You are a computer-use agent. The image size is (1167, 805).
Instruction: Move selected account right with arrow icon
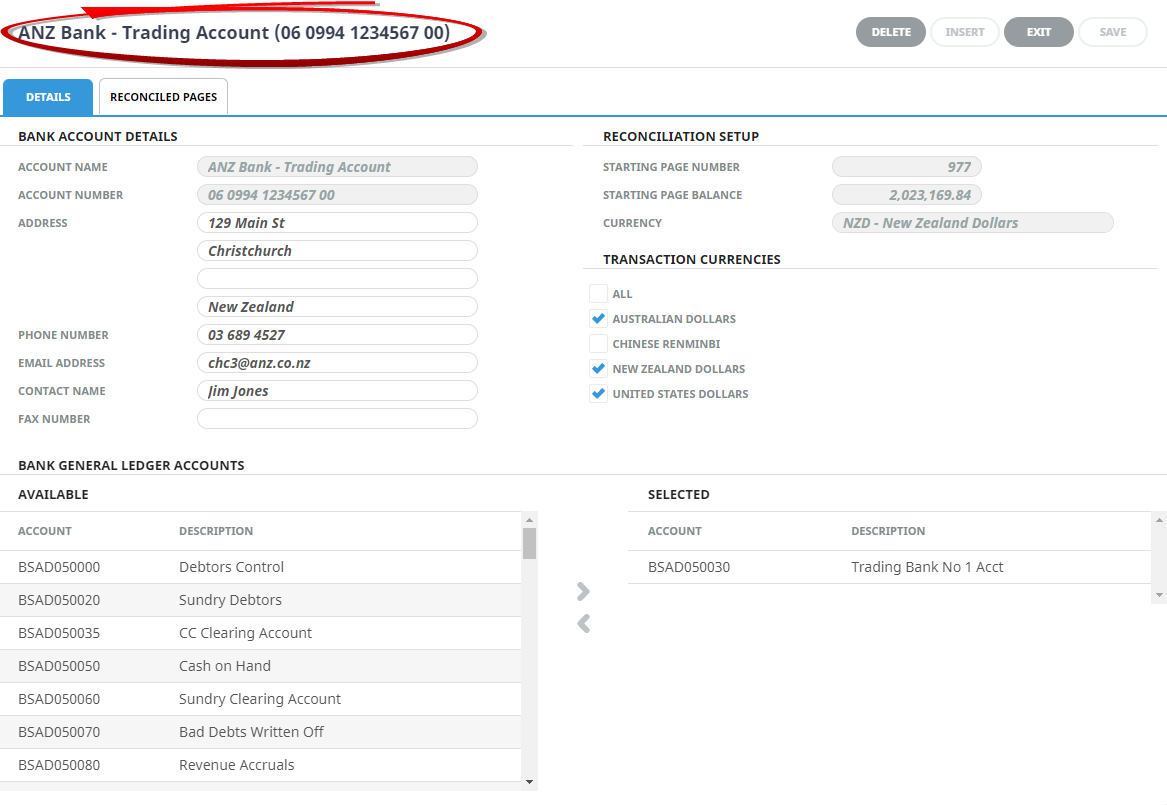tap(584, 591)
